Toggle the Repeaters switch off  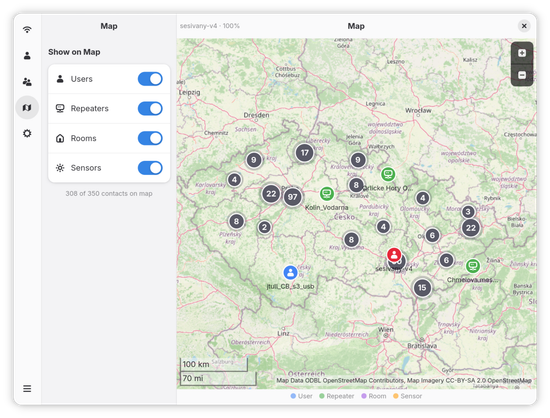150,108
